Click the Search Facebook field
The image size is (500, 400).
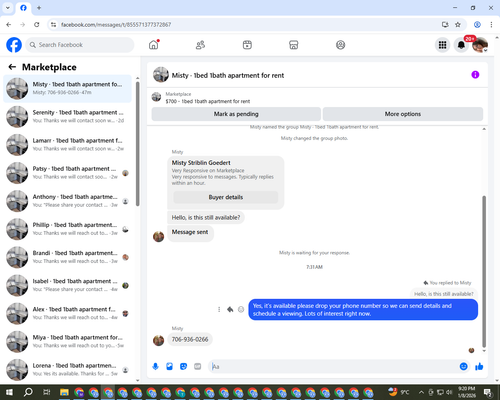click(80, 45)
